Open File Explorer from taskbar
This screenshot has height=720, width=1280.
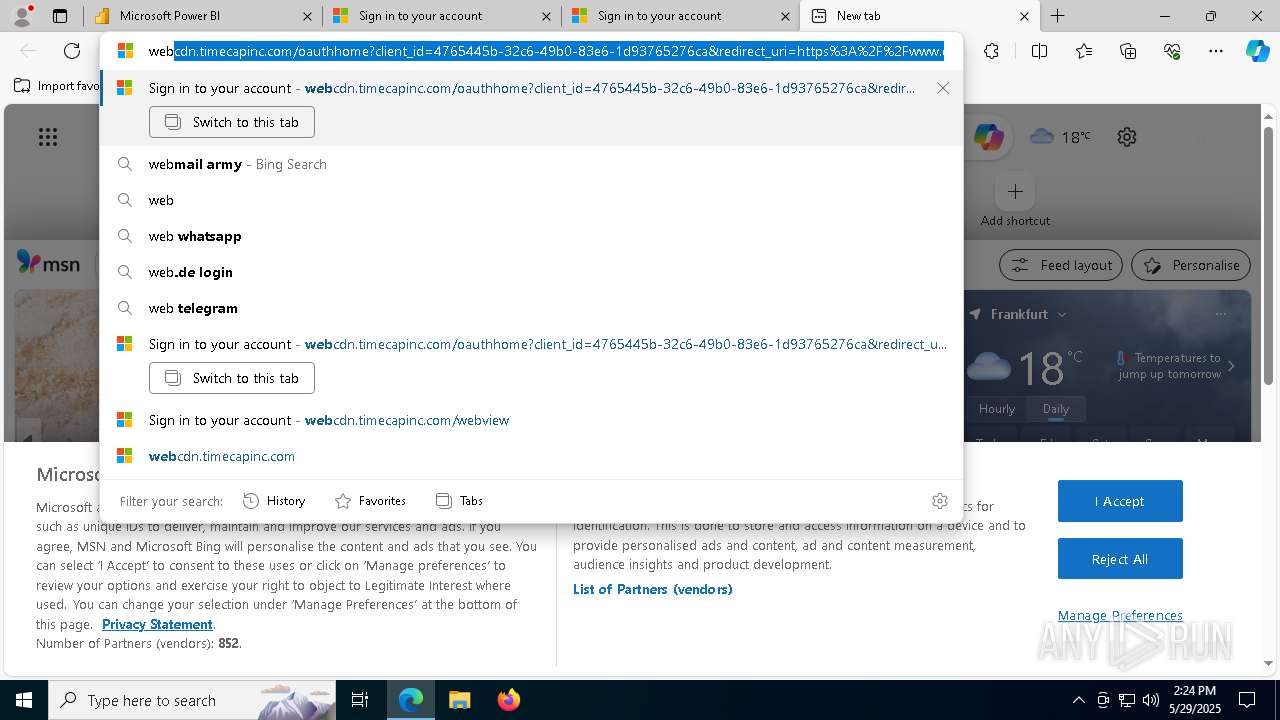[459, 700]
